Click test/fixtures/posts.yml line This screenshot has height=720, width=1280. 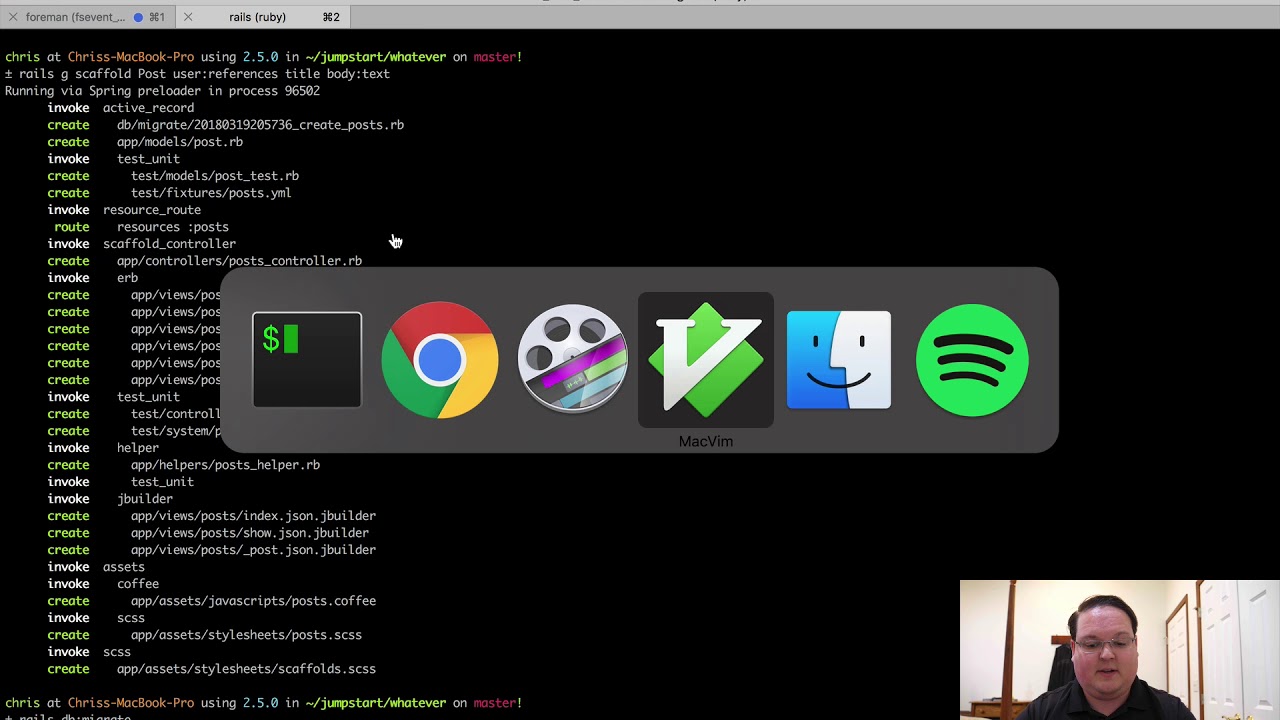point(211,193)
